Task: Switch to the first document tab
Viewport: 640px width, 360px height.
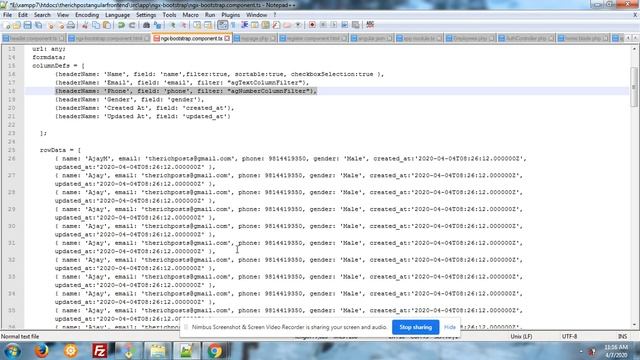Action: pyautogui.click(x=33, y=38)
